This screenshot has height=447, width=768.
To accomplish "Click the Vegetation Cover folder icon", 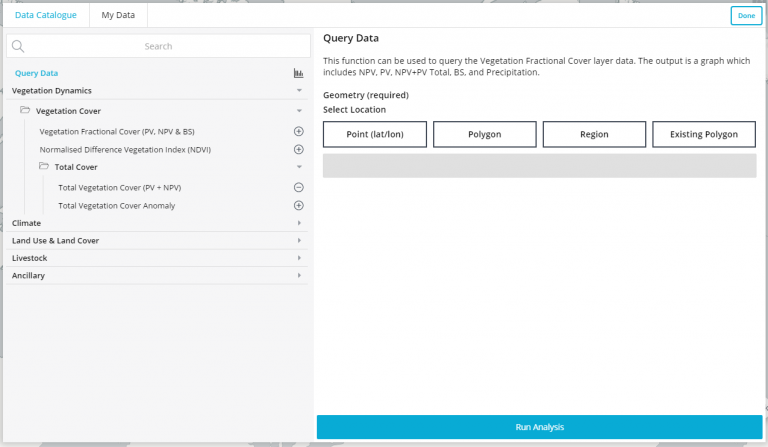I will pyautogui.click(x=25, y=110).
